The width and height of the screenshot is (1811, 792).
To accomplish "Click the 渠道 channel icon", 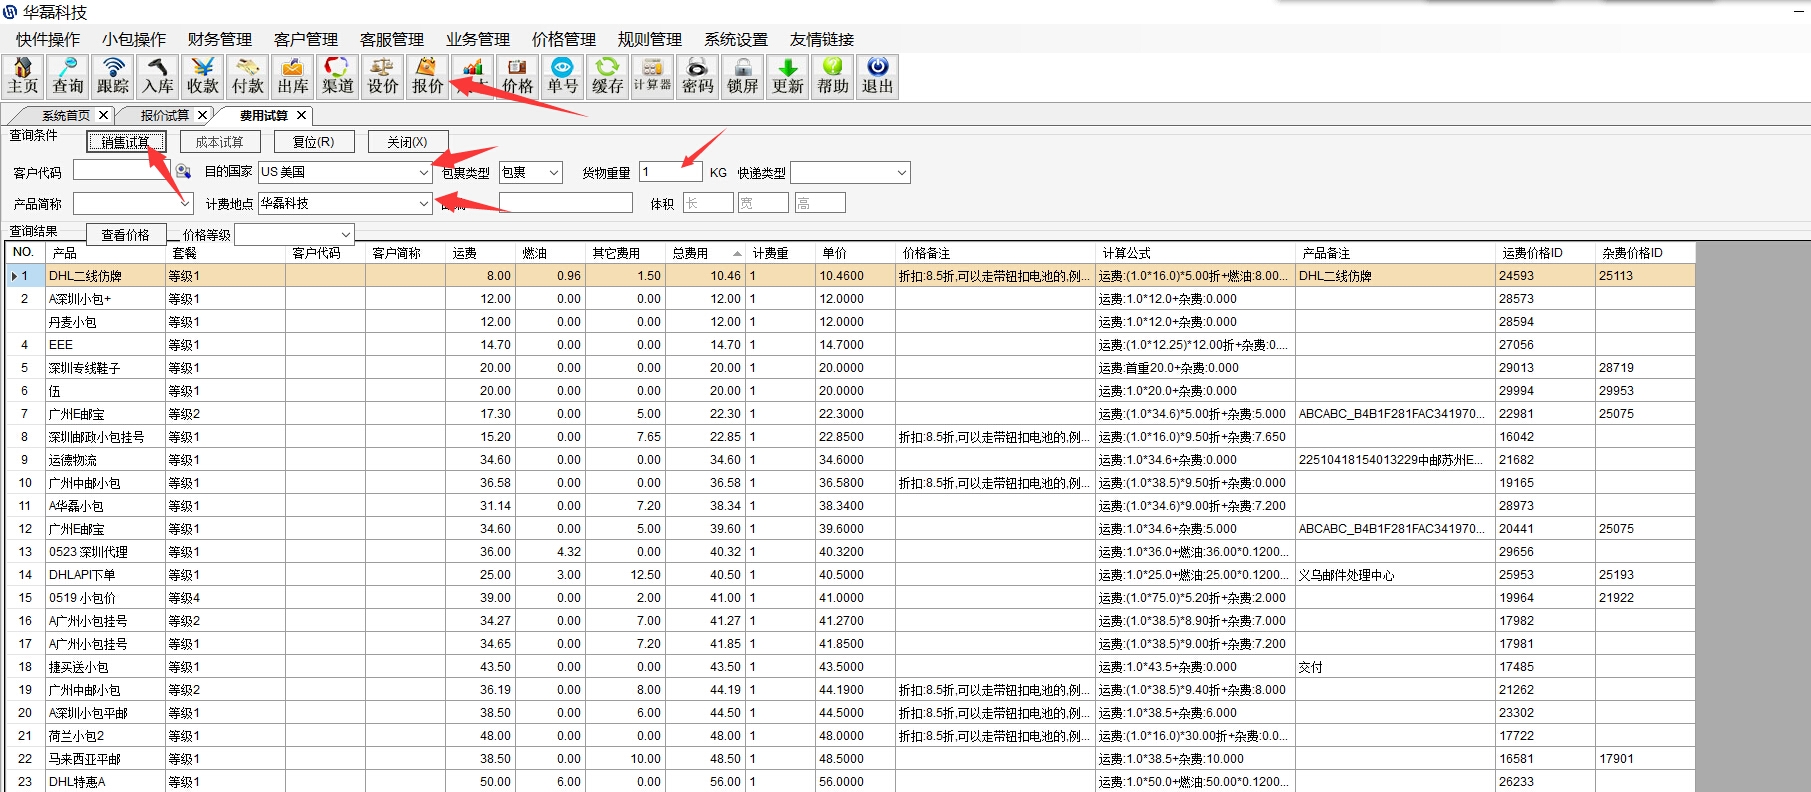I will 338,76.
